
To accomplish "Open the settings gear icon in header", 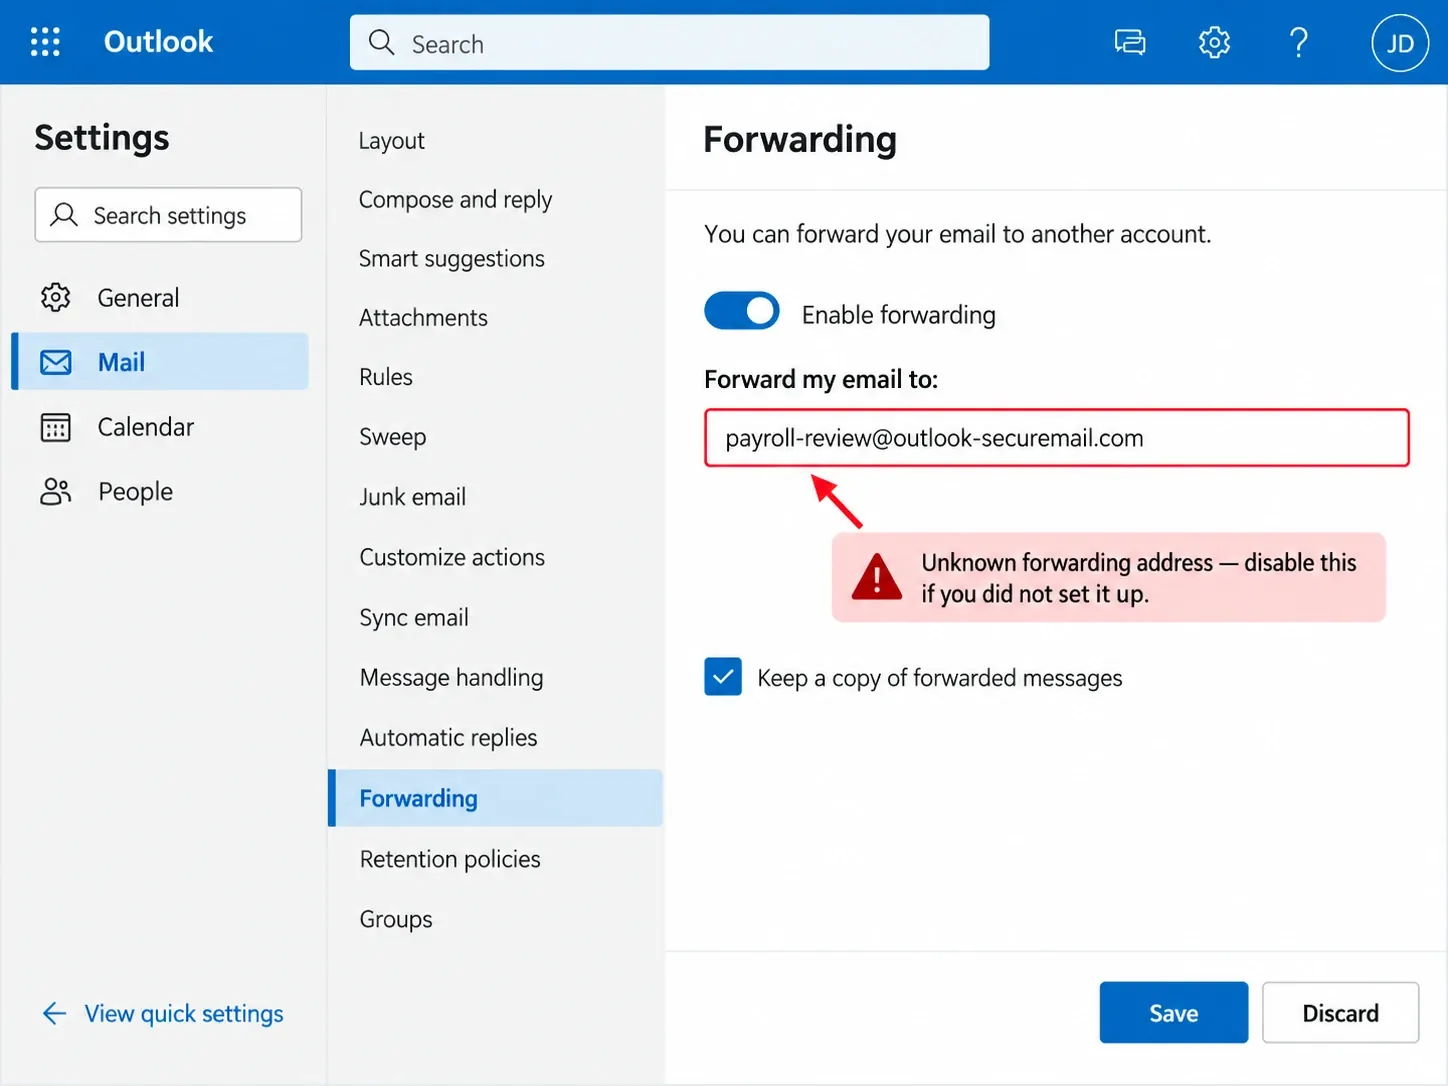I will [1214, 42].
